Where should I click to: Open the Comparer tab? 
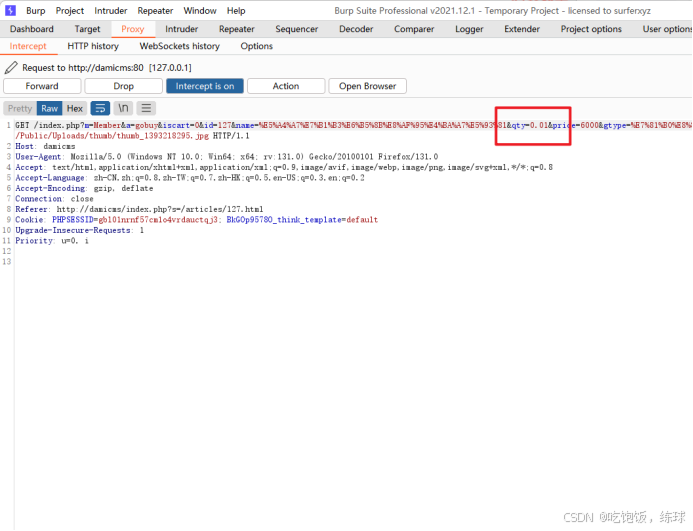click(x=414, y=29)
